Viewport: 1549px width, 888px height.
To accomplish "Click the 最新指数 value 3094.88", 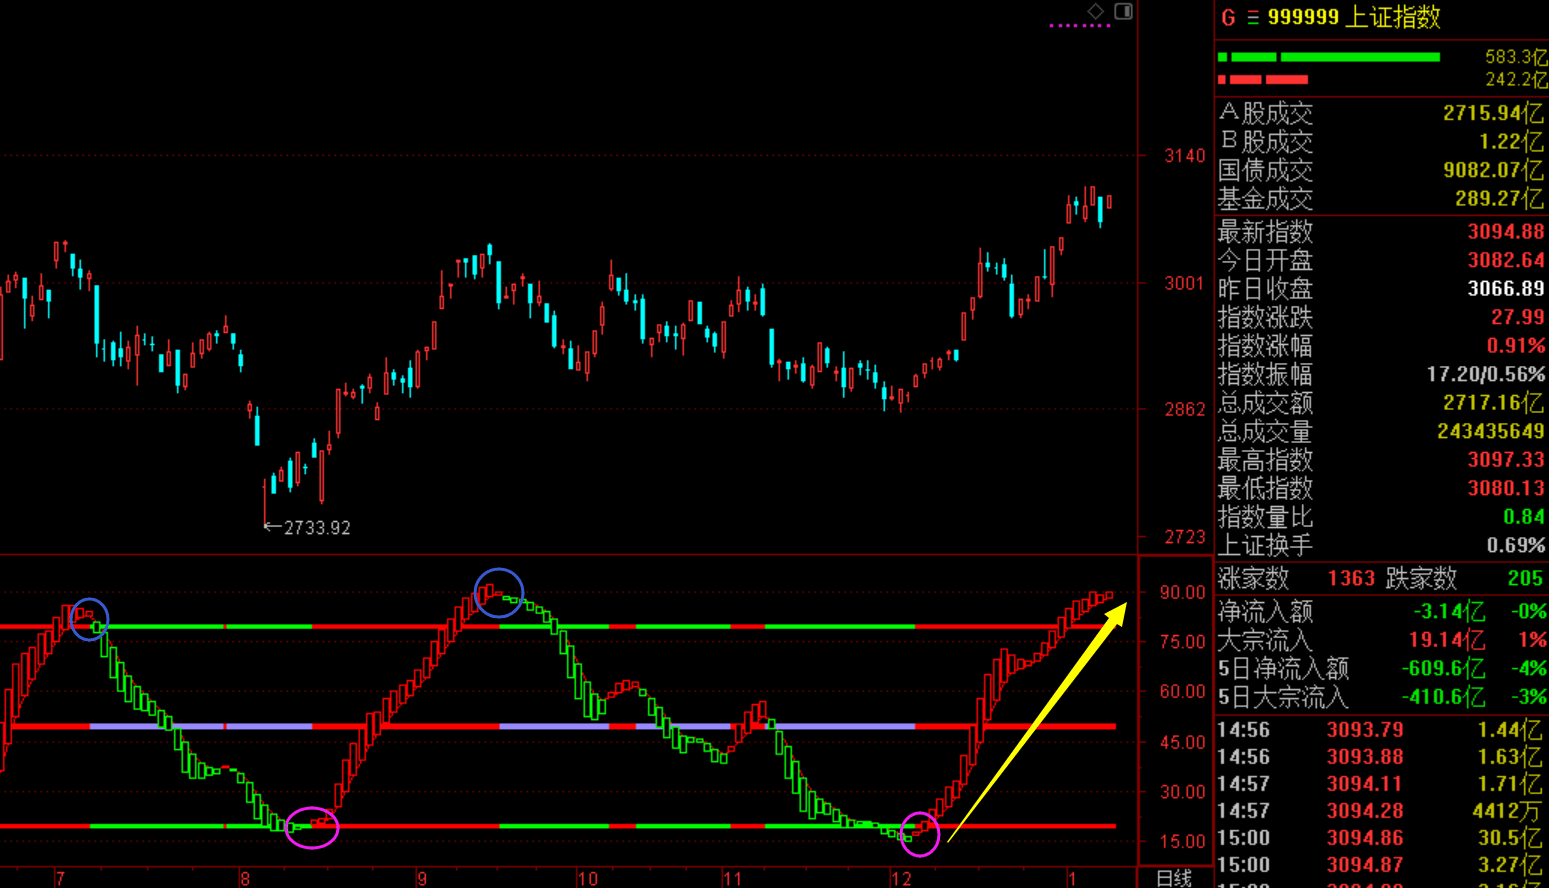I will 1506,232.
